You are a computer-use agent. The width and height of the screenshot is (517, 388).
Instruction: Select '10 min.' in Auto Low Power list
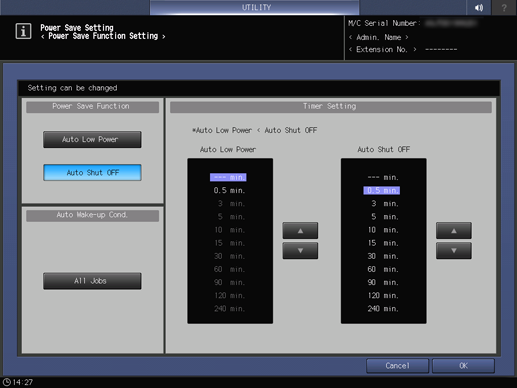(229, 230)
